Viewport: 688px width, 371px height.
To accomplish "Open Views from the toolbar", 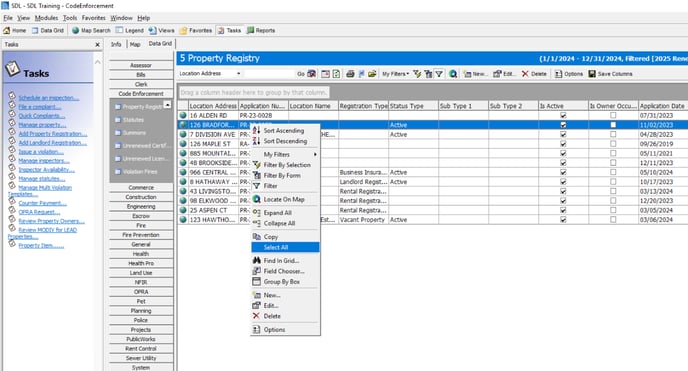I will (x=161, y=31).
